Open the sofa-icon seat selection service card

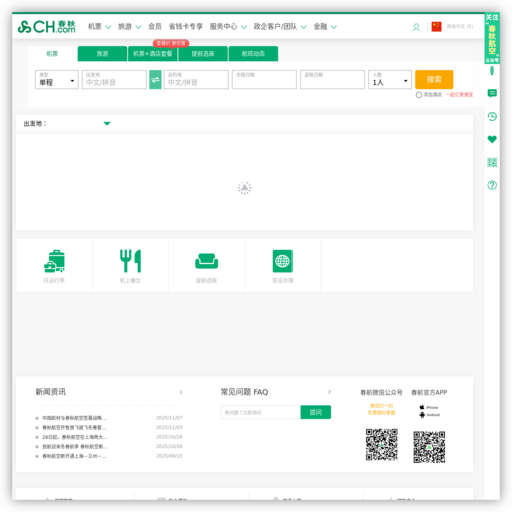207,266
